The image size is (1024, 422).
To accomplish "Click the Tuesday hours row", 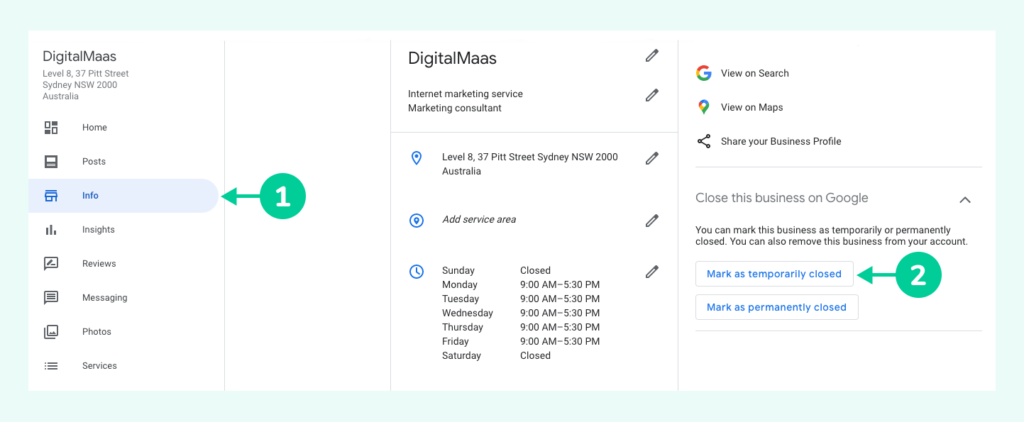I will (520, 299).
